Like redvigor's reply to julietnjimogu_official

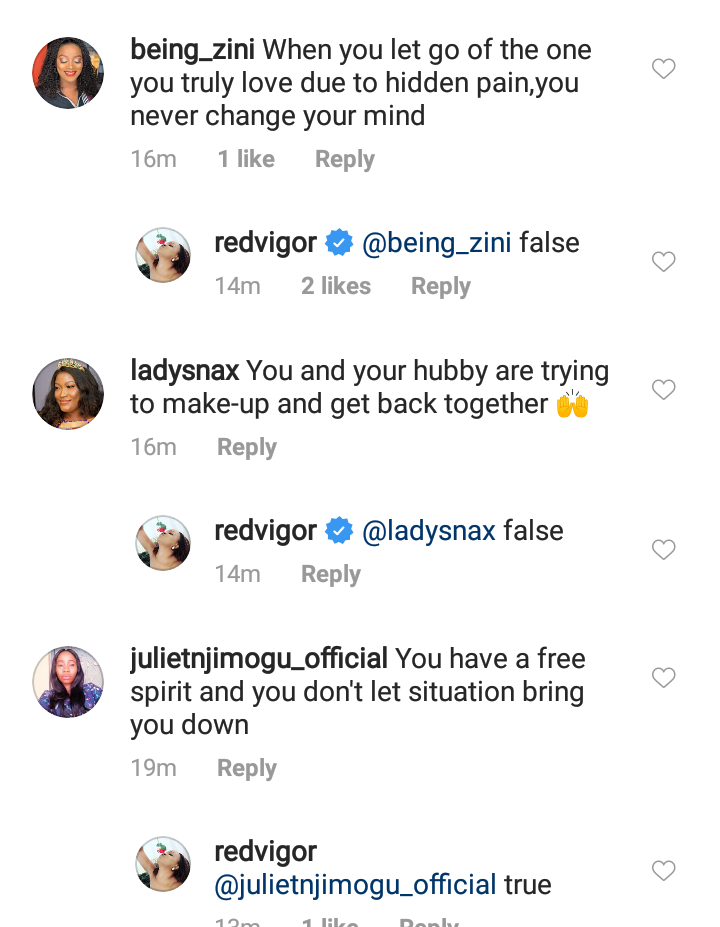[663, 870]
